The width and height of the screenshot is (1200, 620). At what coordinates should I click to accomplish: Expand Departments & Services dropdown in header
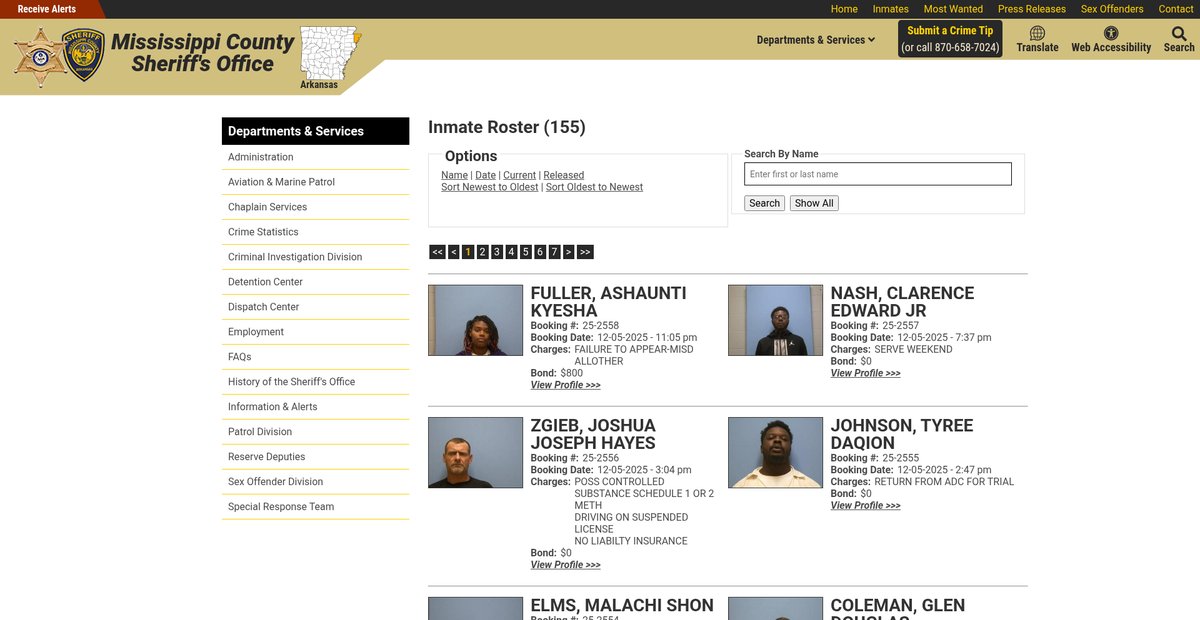[816, 40]
